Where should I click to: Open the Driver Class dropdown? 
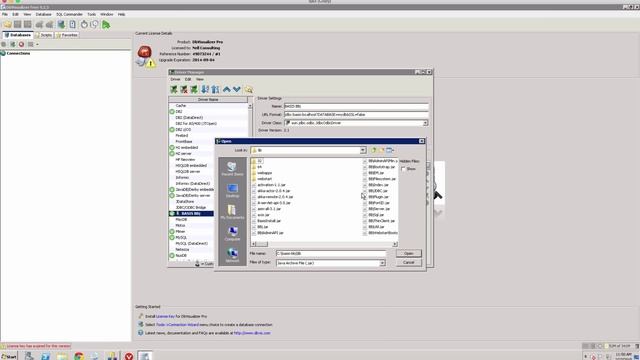(425, 123)
